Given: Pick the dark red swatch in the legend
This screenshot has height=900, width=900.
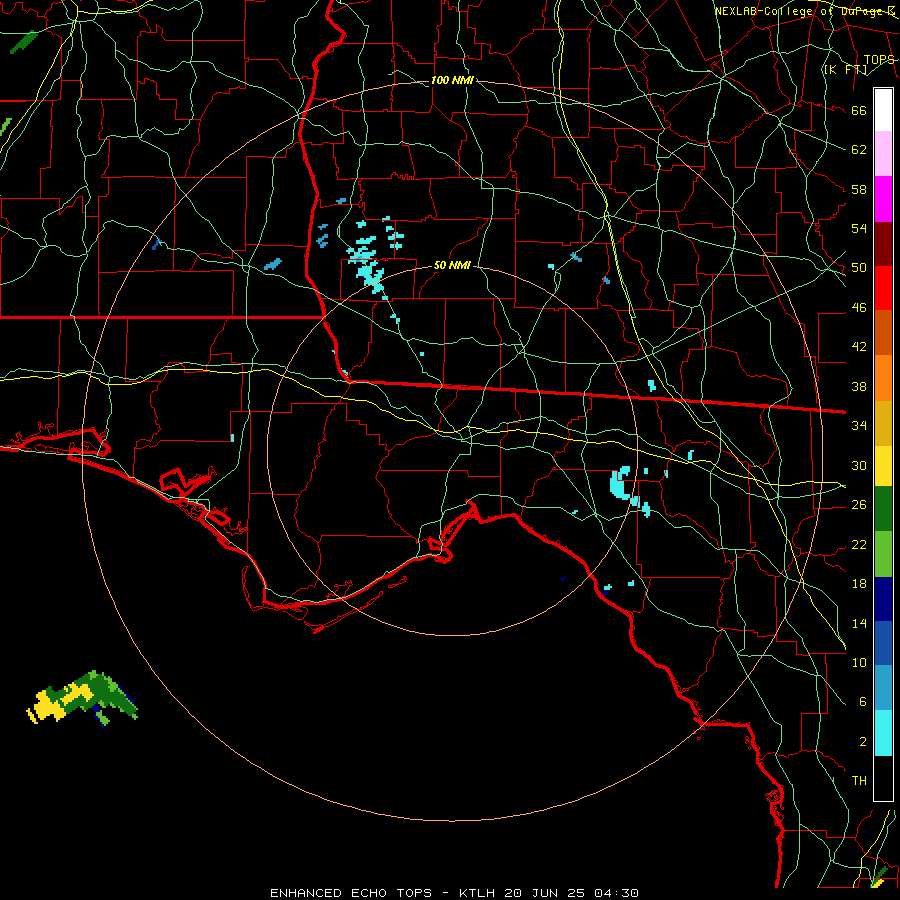Looking at the screenshot, I should pos(883,244).
